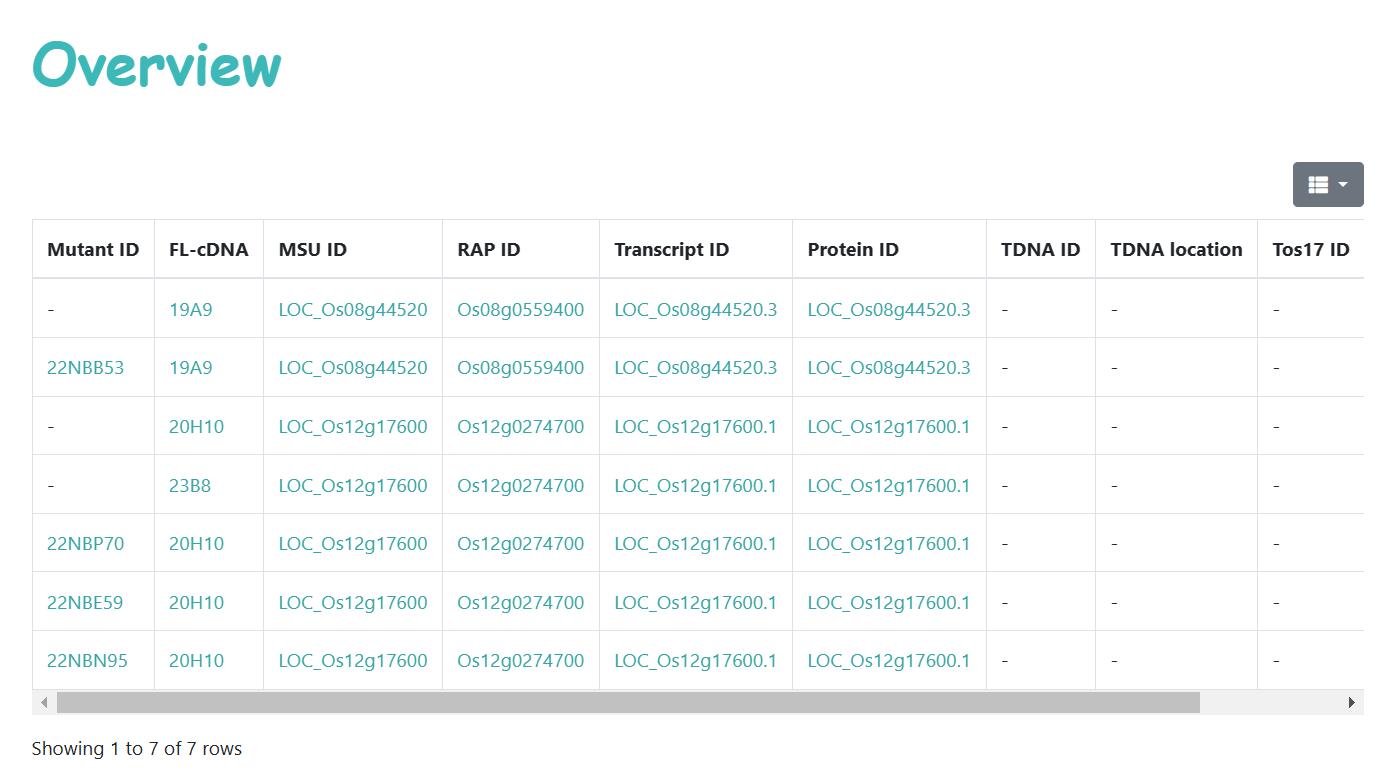
Task: Open 20H10 link in 22NBE59 row
Action: (x=197, y=603)
